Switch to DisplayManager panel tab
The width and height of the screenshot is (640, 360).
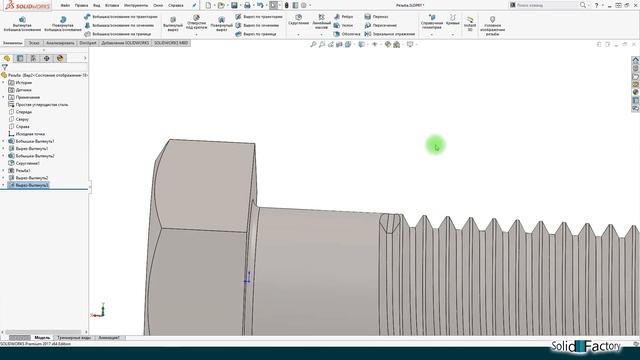(x=60, y=58)
